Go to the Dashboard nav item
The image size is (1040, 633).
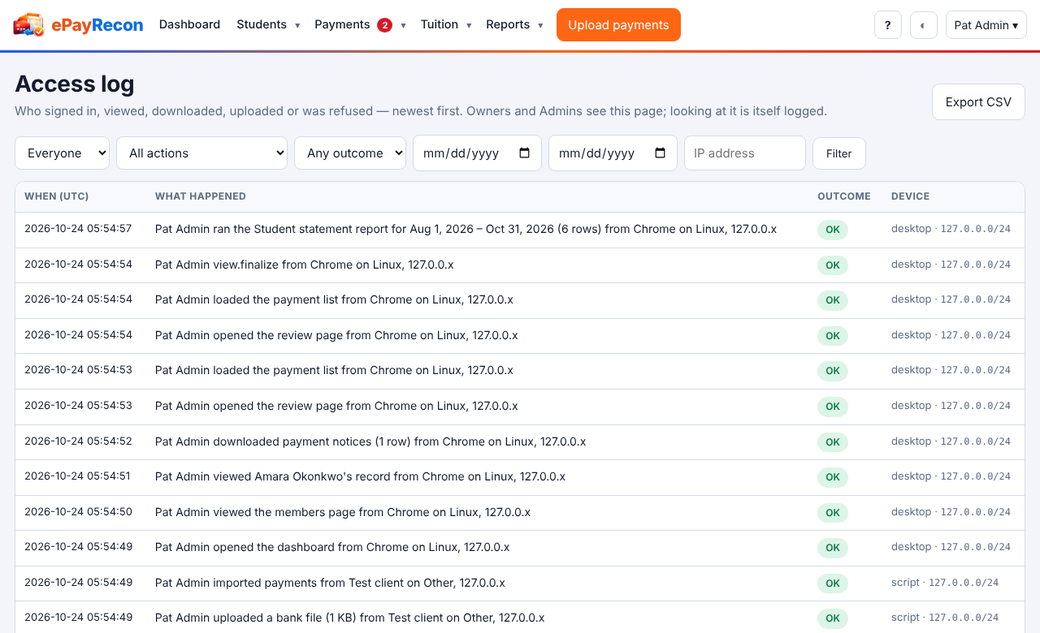(x=190, y=25)
